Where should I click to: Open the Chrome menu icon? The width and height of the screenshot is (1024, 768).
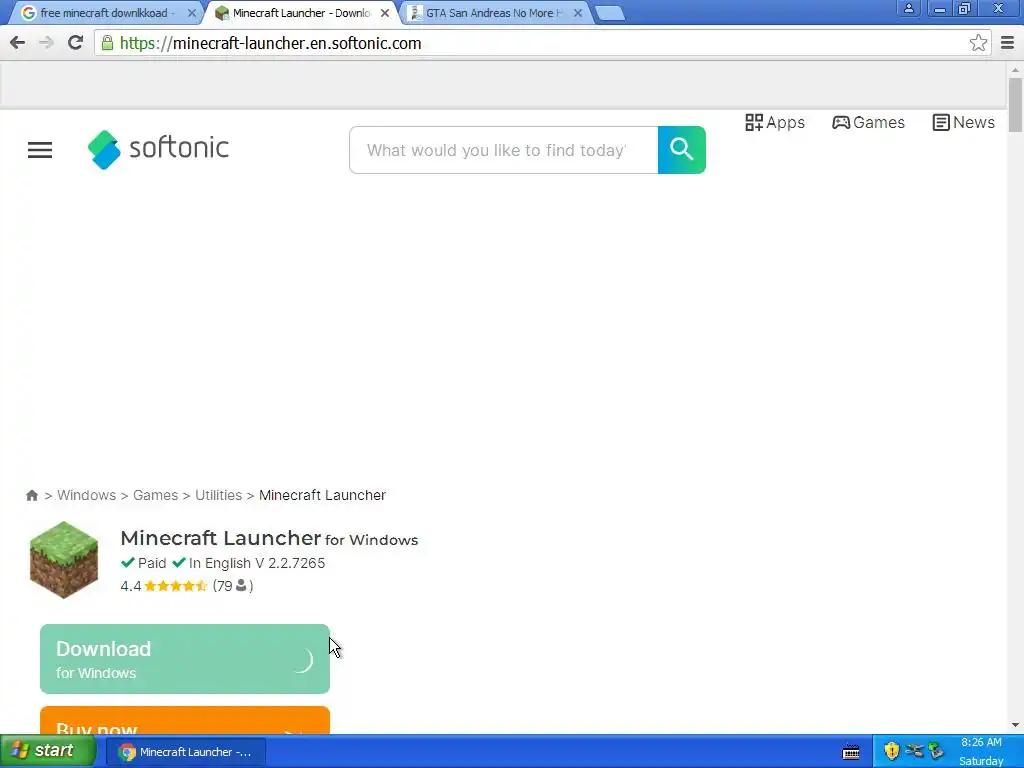pyautogui.click(x=1008, y=43)
